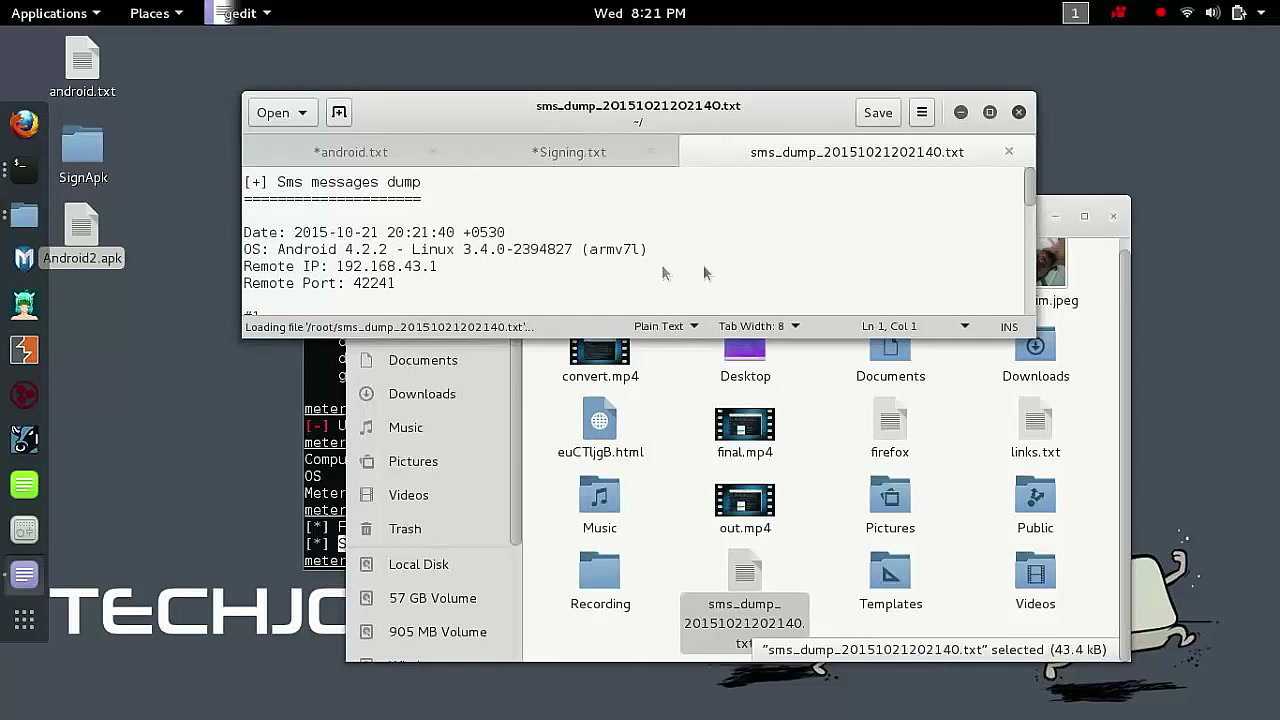
Task: Select the euCTljgB.html file
Action: coord(600,429)
